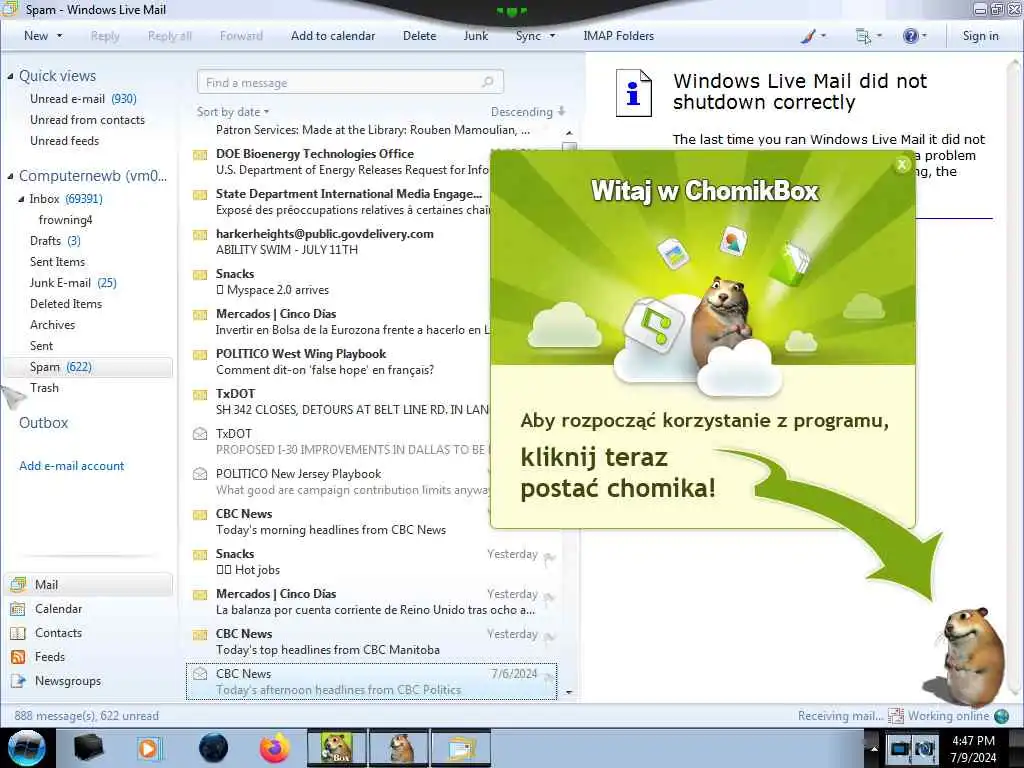Screen dimensions: 1024x768
Task: Open Unread feeds view
Action: click(65, 140)
